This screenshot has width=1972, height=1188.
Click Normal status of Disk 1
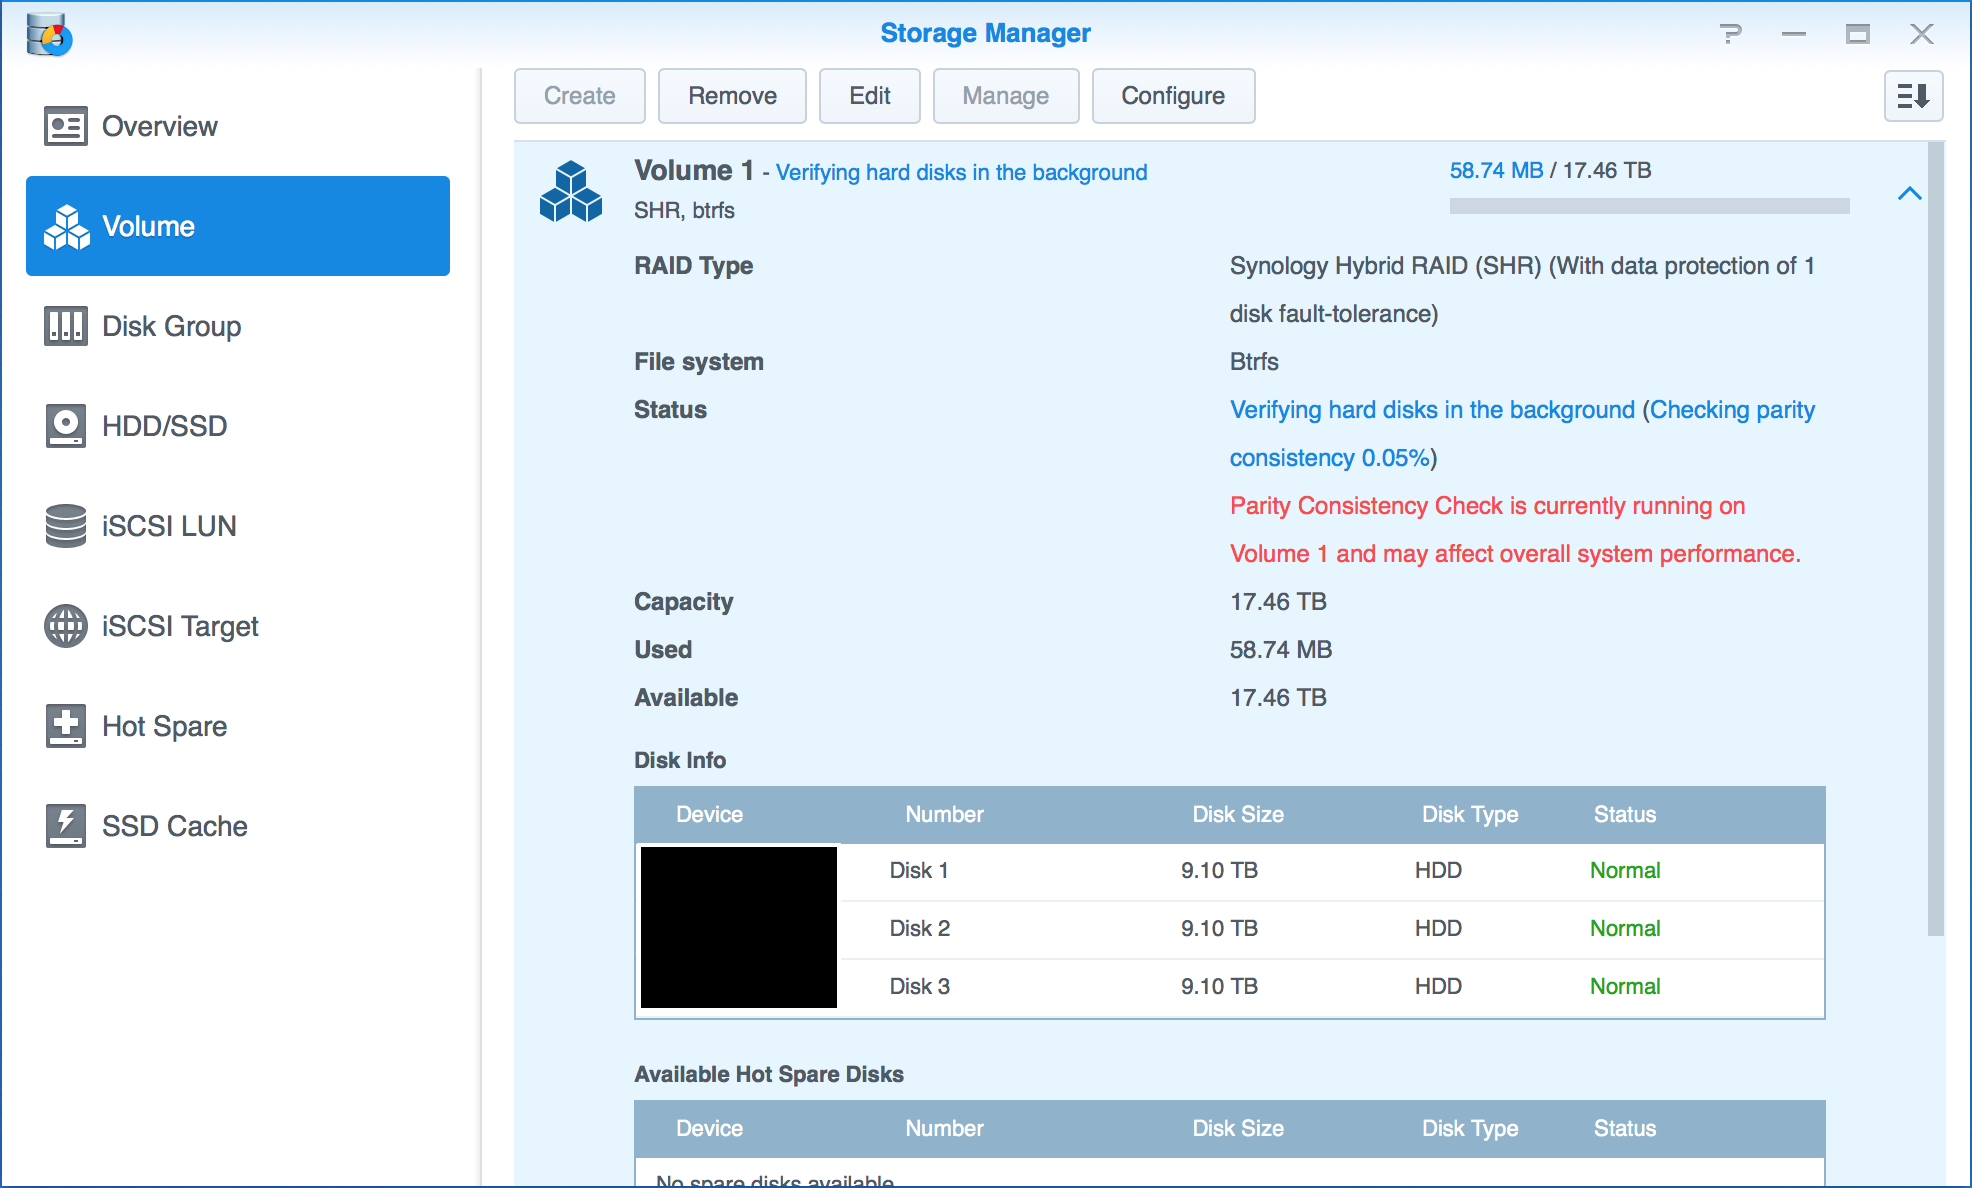point(1625,871)
